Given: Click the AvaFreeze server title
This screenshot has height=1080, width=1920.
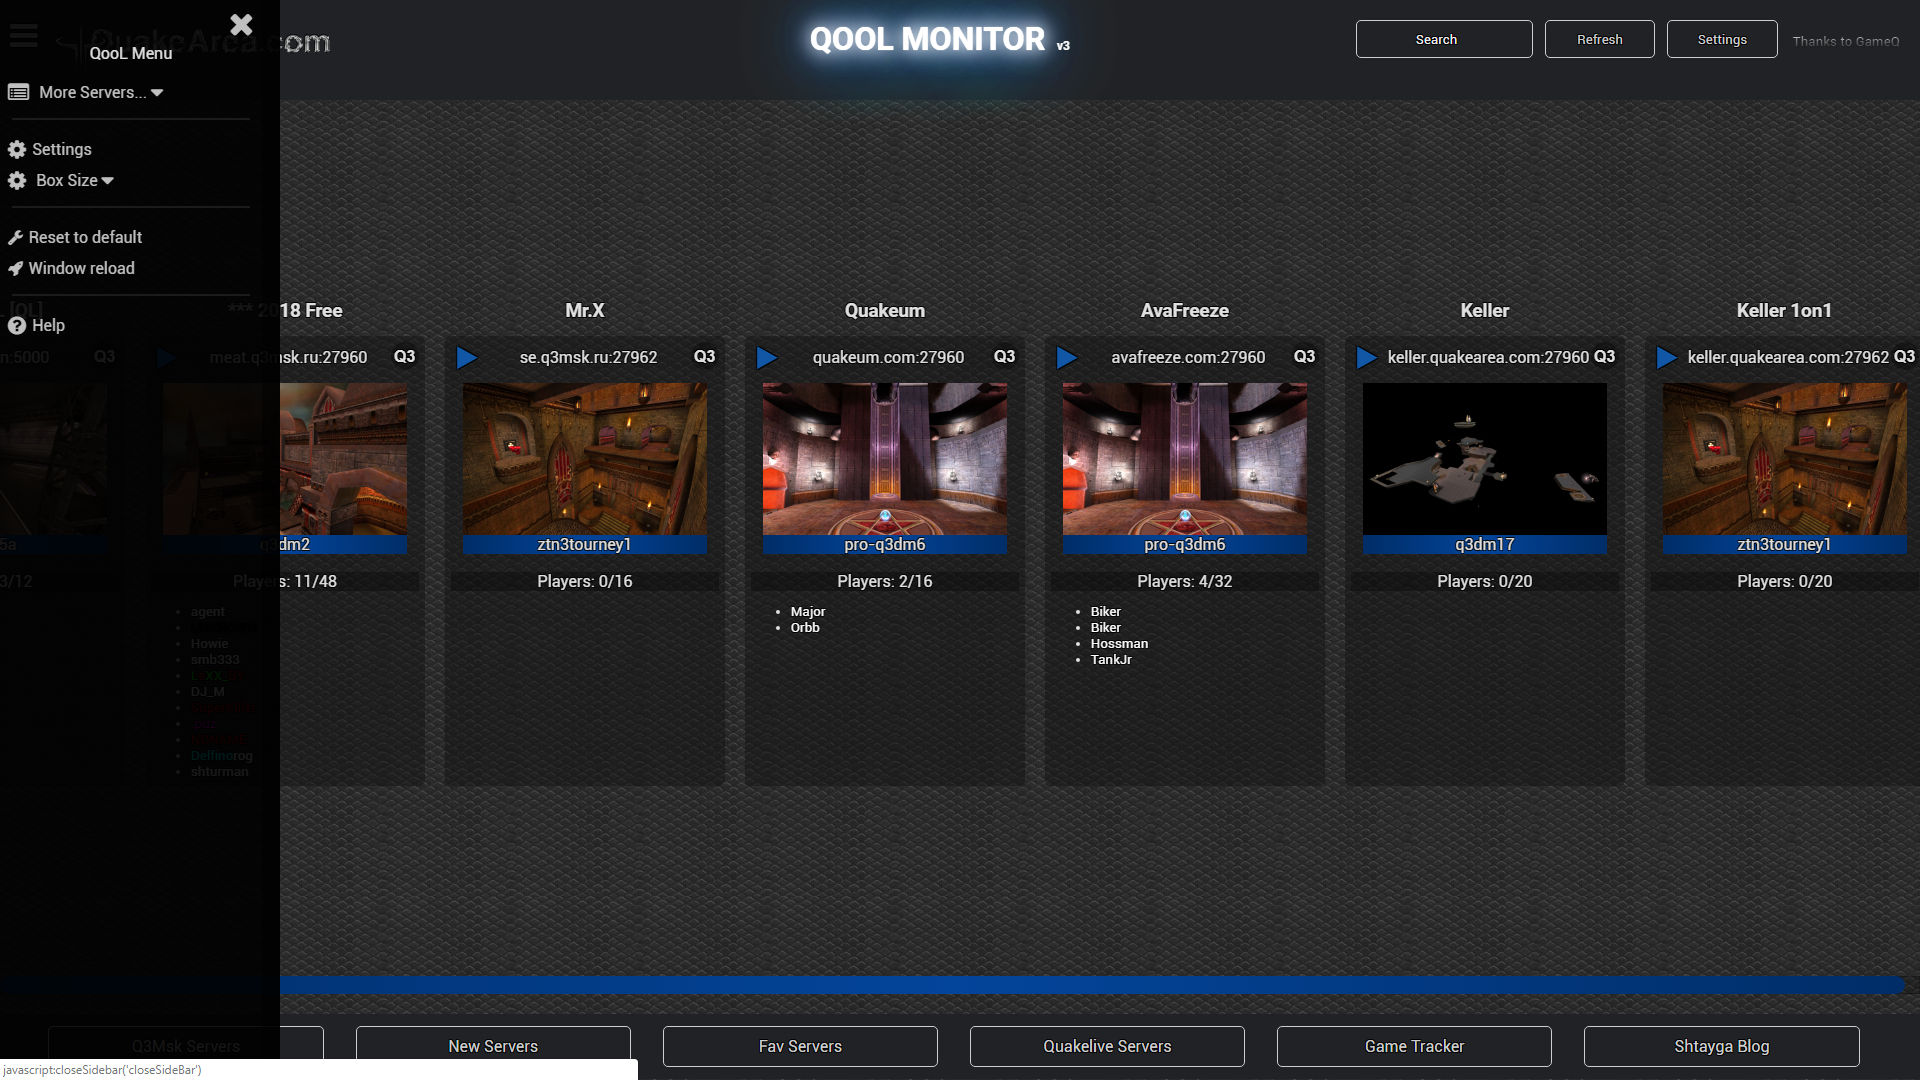Looking at the screenshot, I should pos(1184,310).
